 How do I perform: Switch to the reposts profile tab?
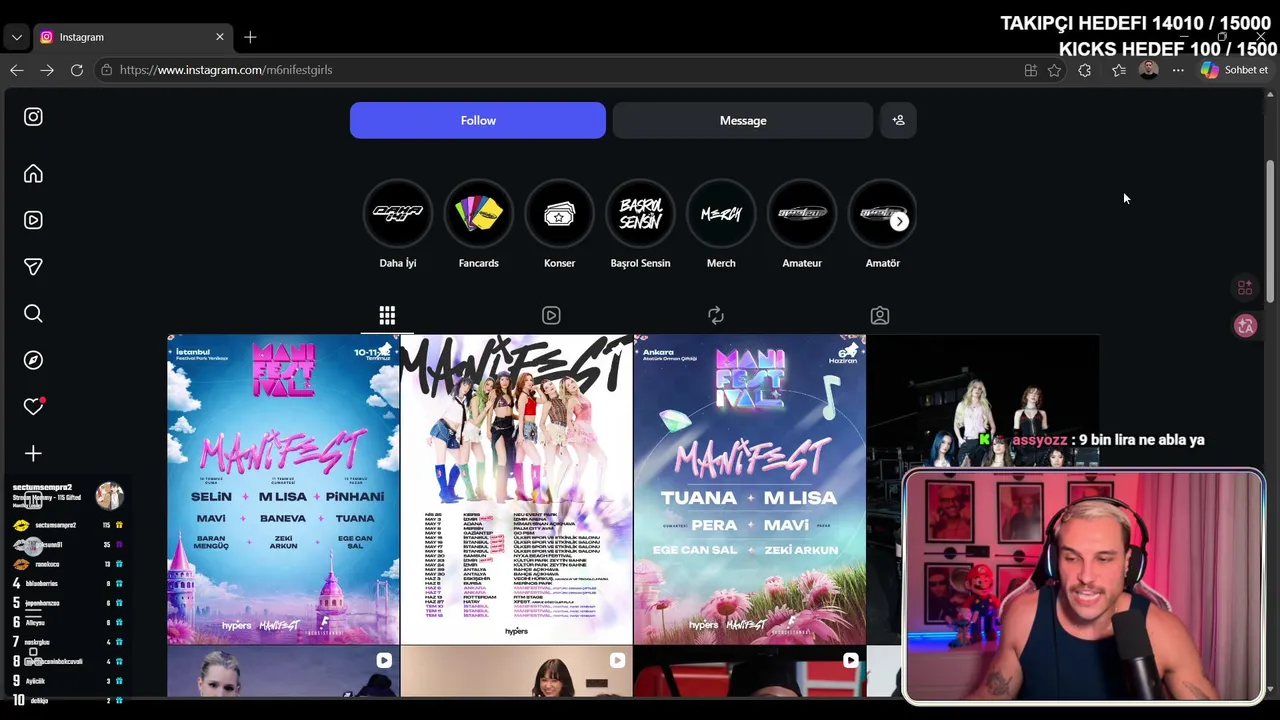point(716,316)
